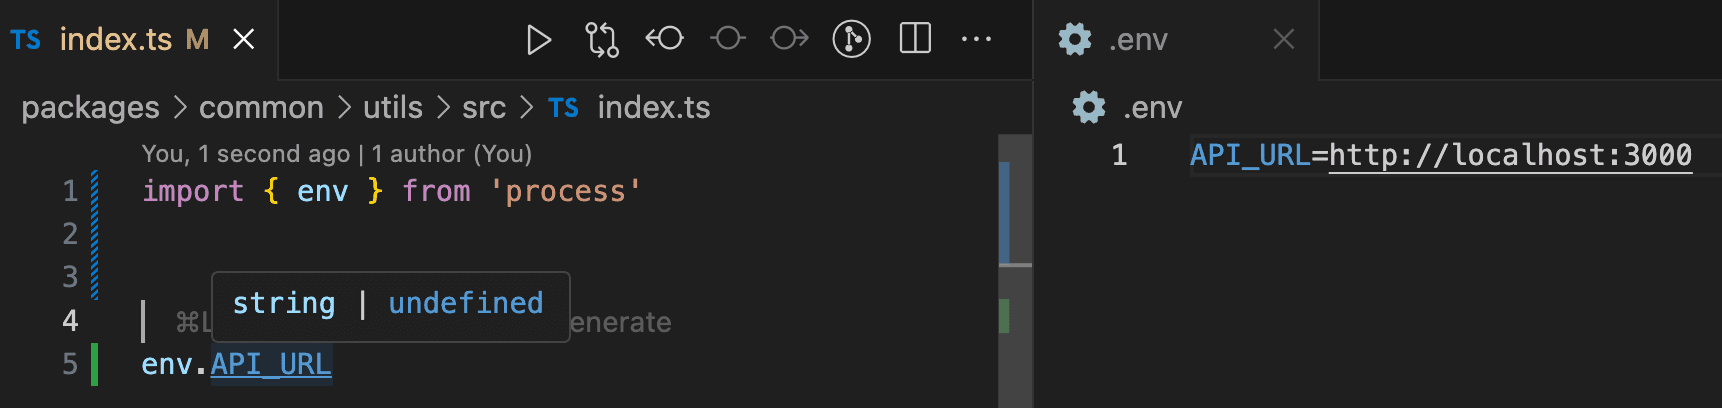The image size is (1722, 408).
Task: Open the More Actions ellipsis menu
Action: 976,40
